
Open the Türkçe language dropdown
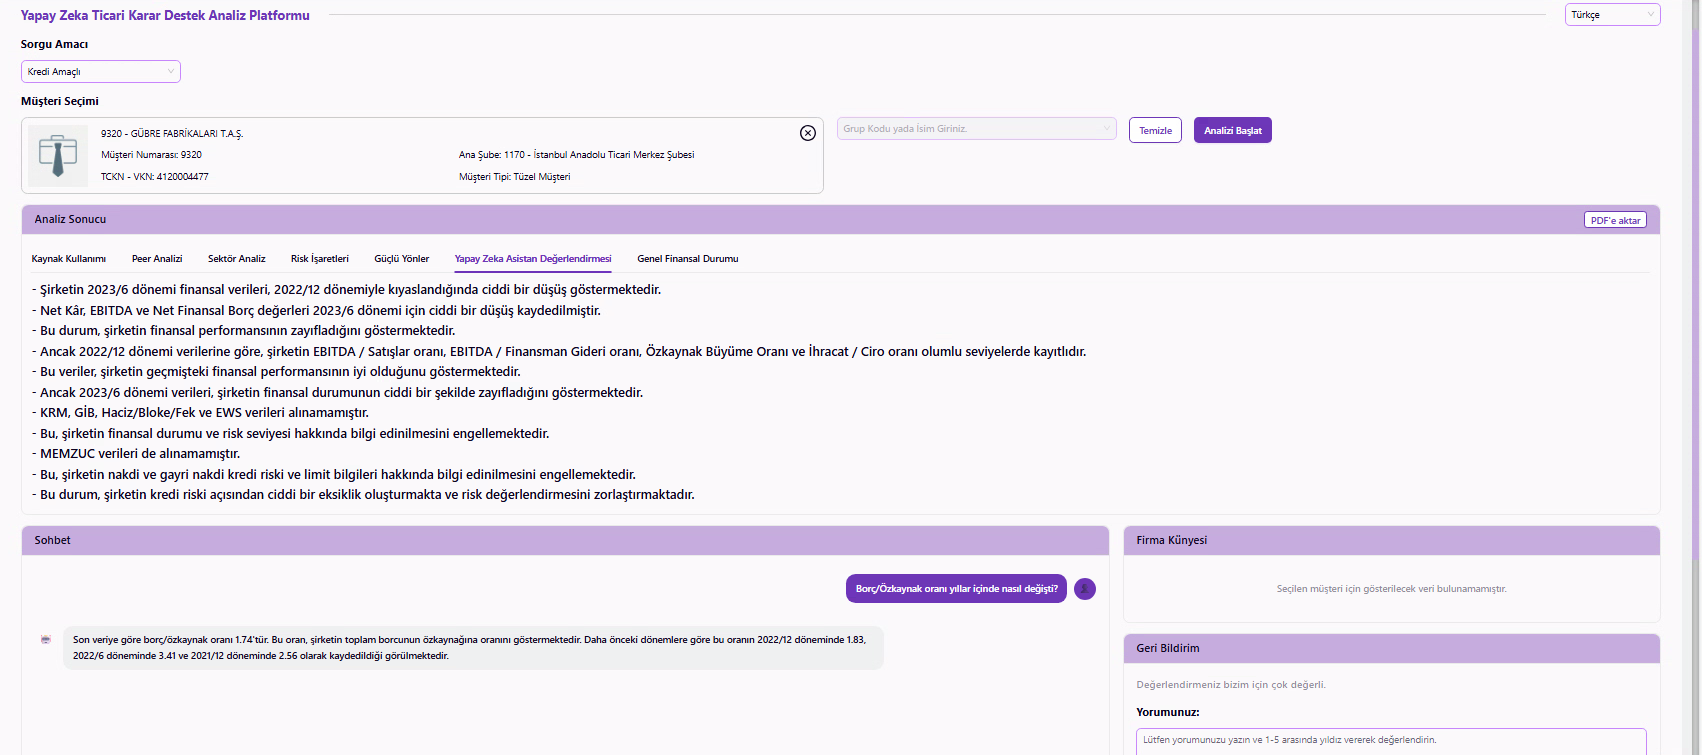click(1612, 15)
